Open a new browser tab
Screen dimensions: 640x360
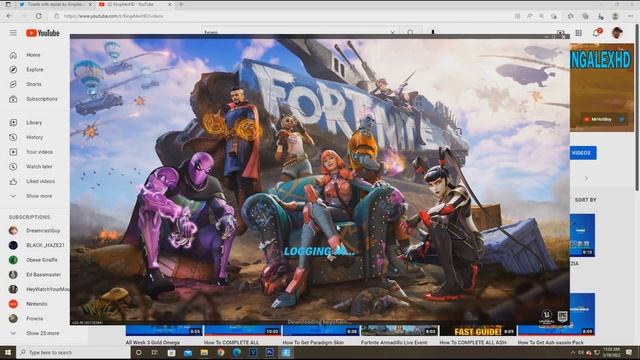[181, 4]
